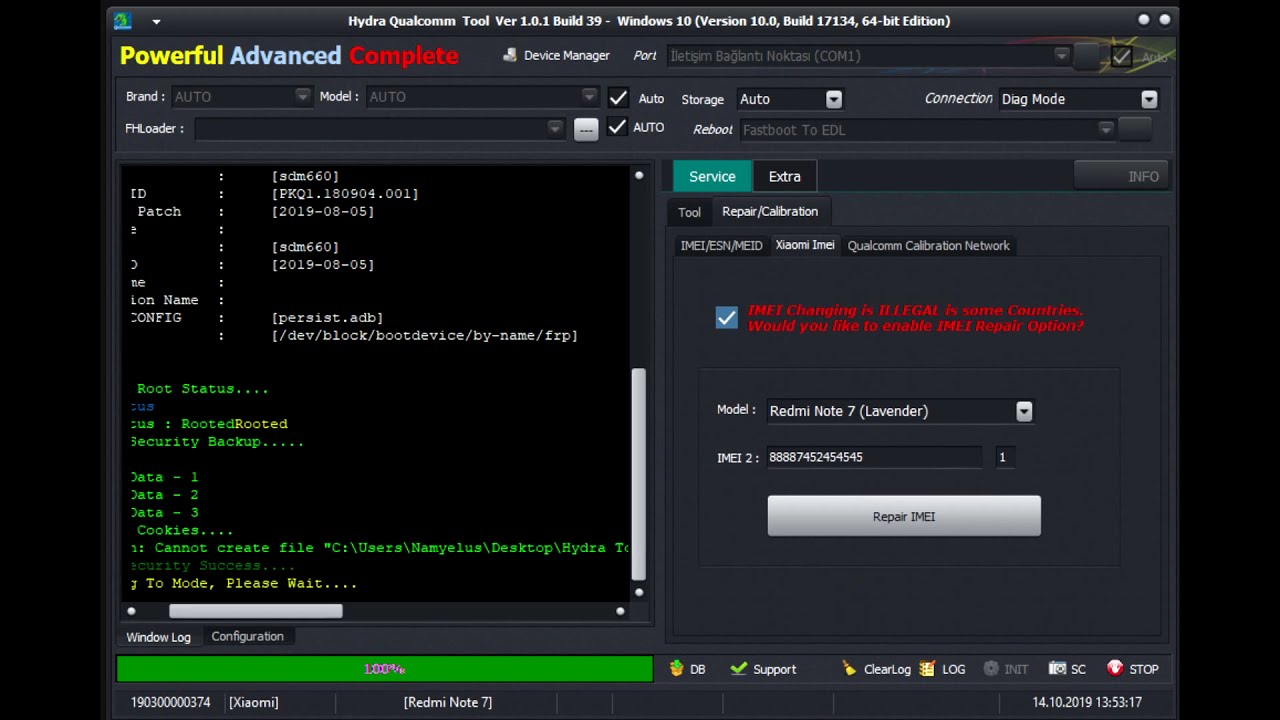Click the INFO button

point(1120,176)
